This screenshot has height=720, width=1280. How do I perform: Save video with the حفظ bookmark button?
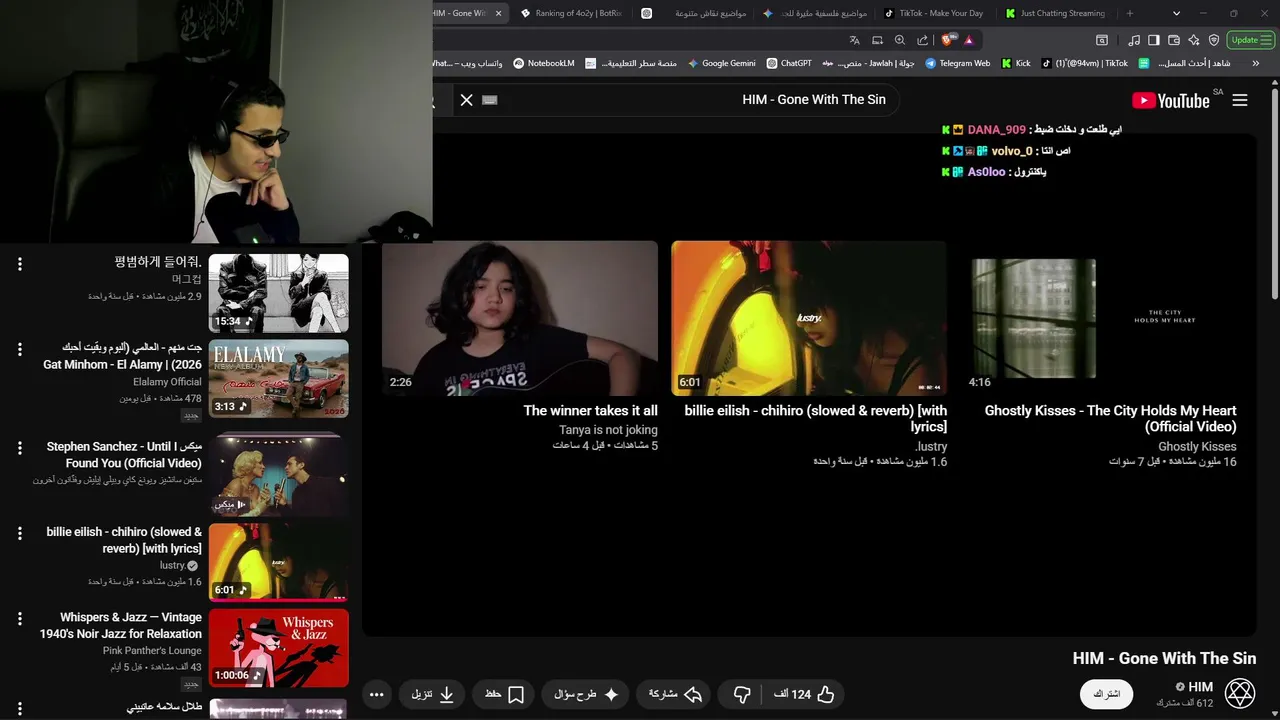[x=505, y=694]
